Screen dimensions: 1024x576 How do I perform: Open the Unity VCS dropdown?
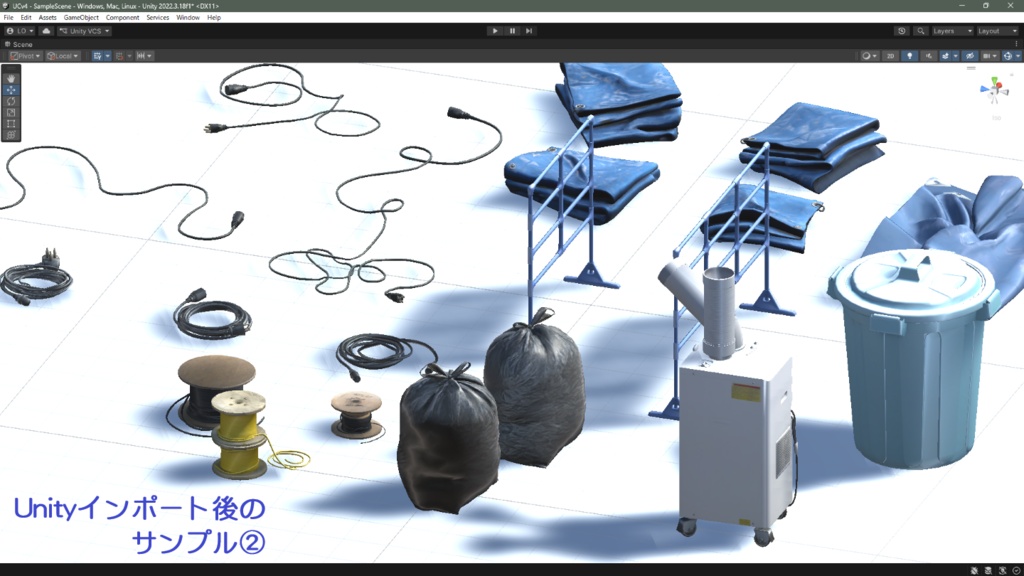(84, 31)
